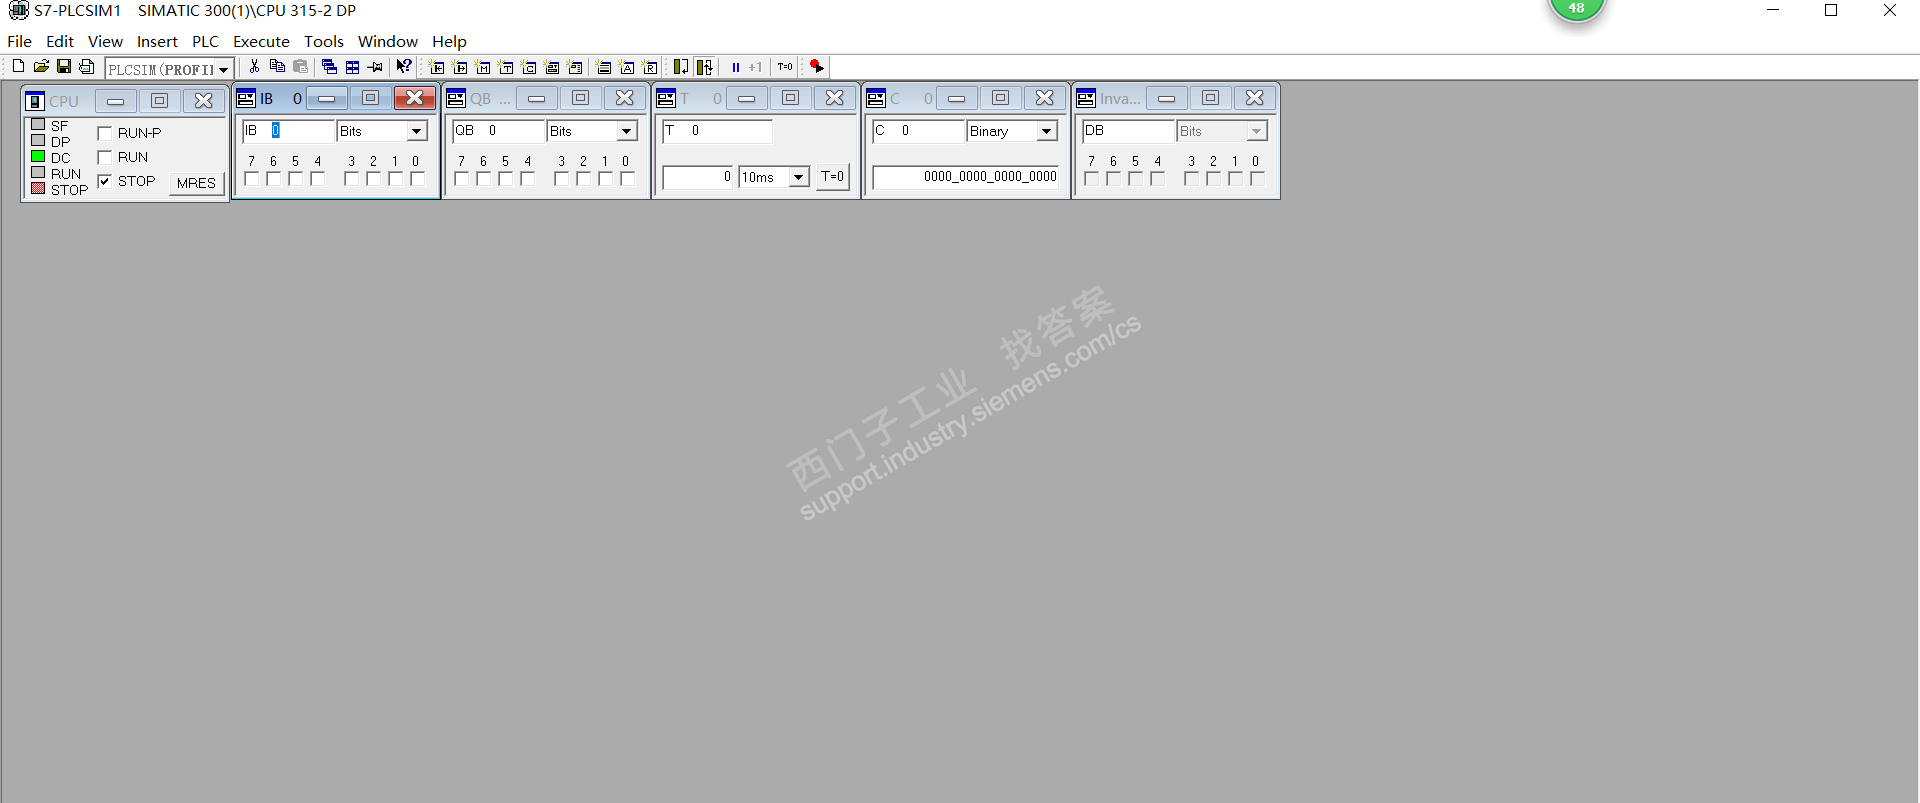The image size is (1920, 803).
Task: Toggle STOP mode checkbox
Action: [104, 181]
